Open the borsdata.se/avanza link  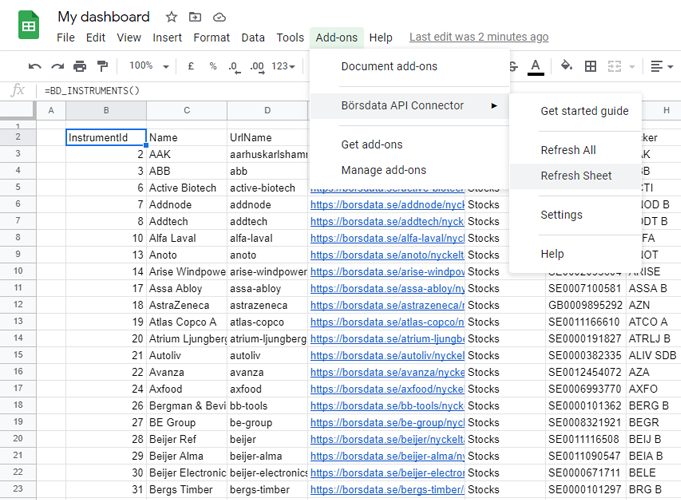click(387, 372)
